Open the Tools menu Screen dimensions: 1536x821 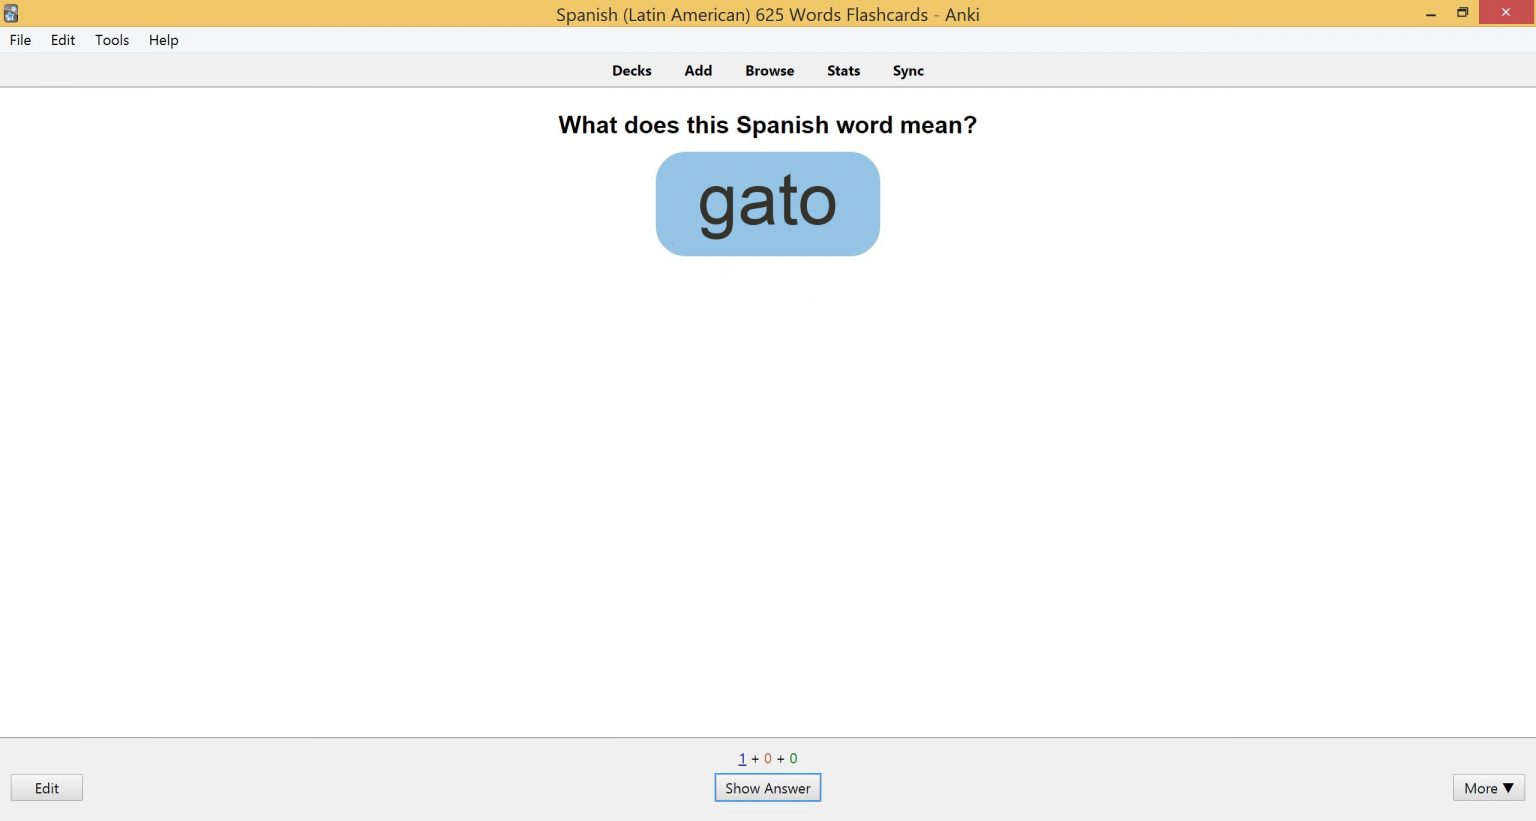coord(111,40)
